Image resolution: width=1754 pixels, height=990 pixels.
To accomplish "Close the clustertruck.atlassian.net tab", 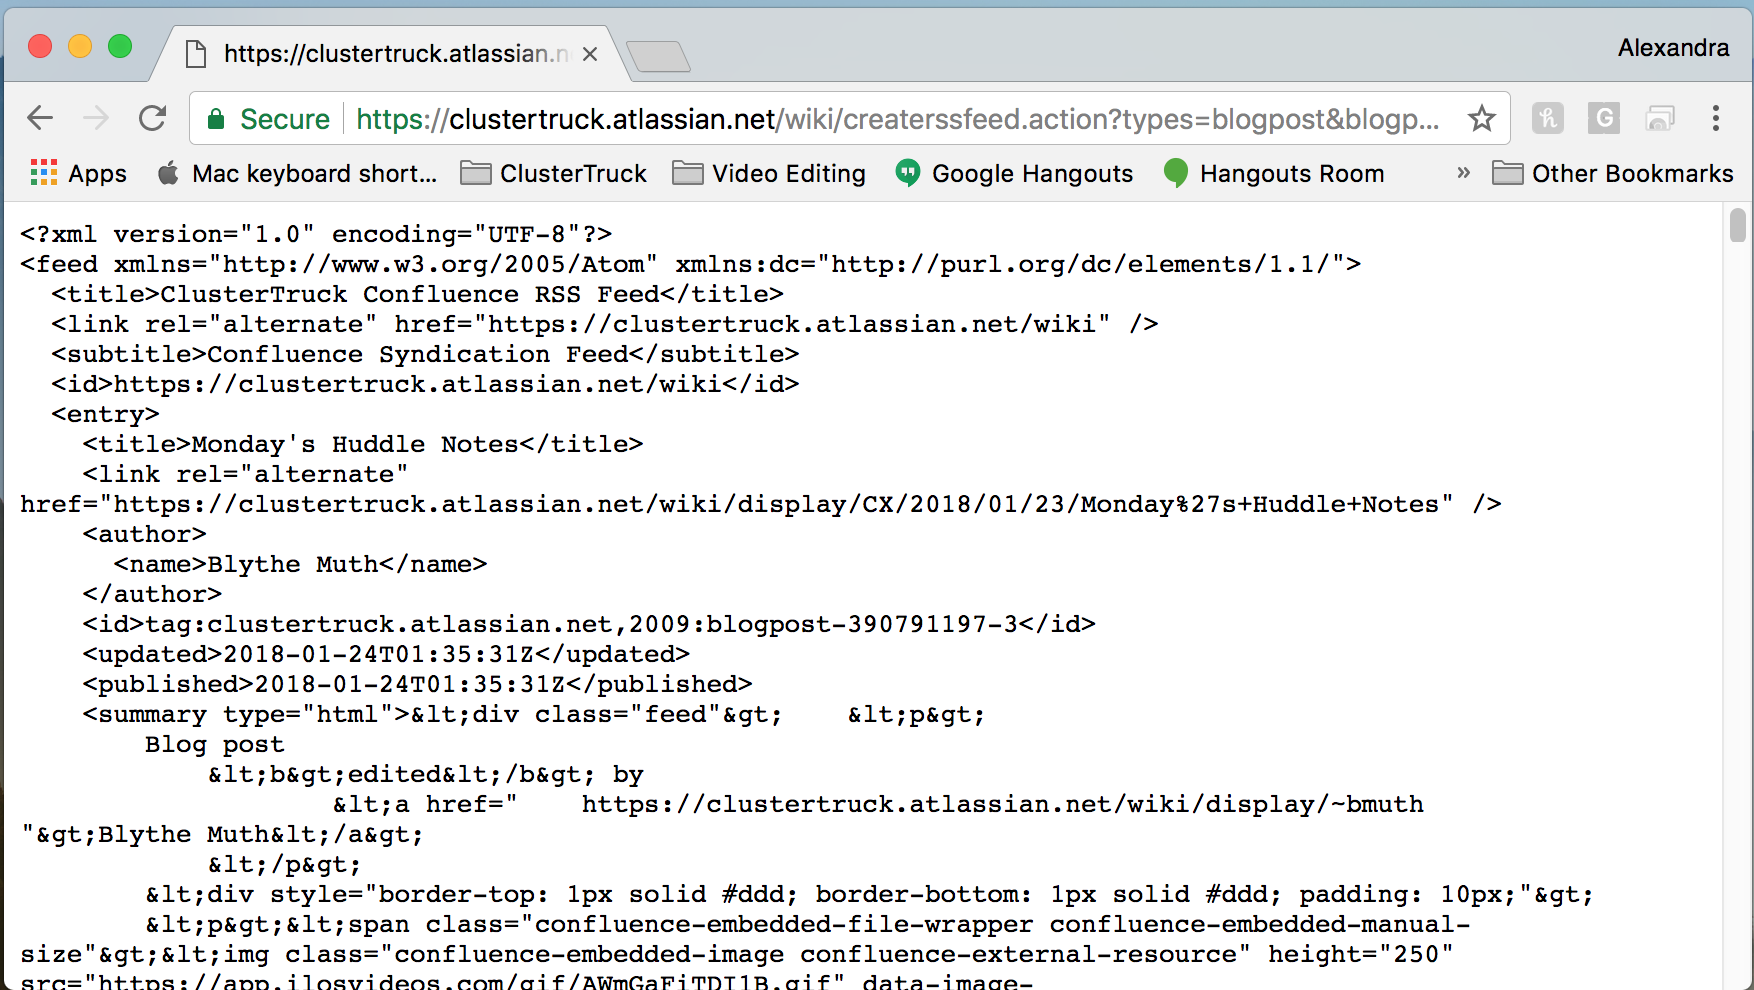I will pos(590,54).
